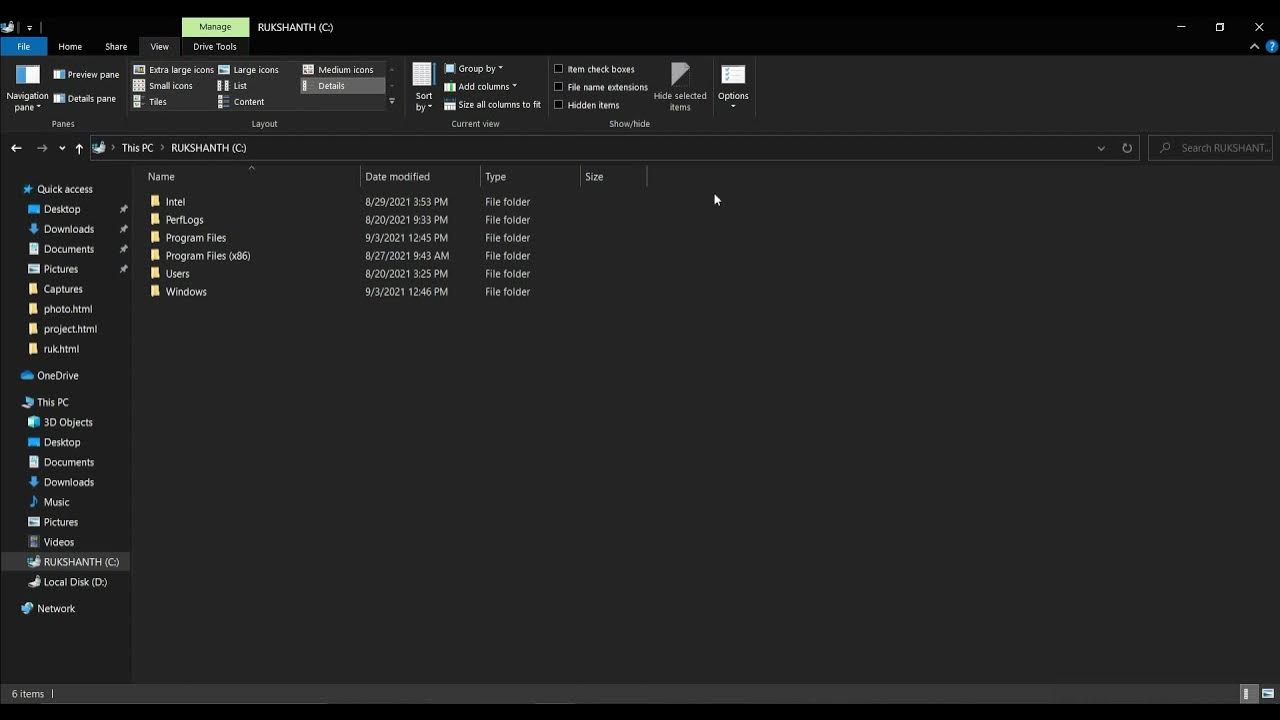
Task: Switch to Extra large icons layout
Action: [173, 70]
